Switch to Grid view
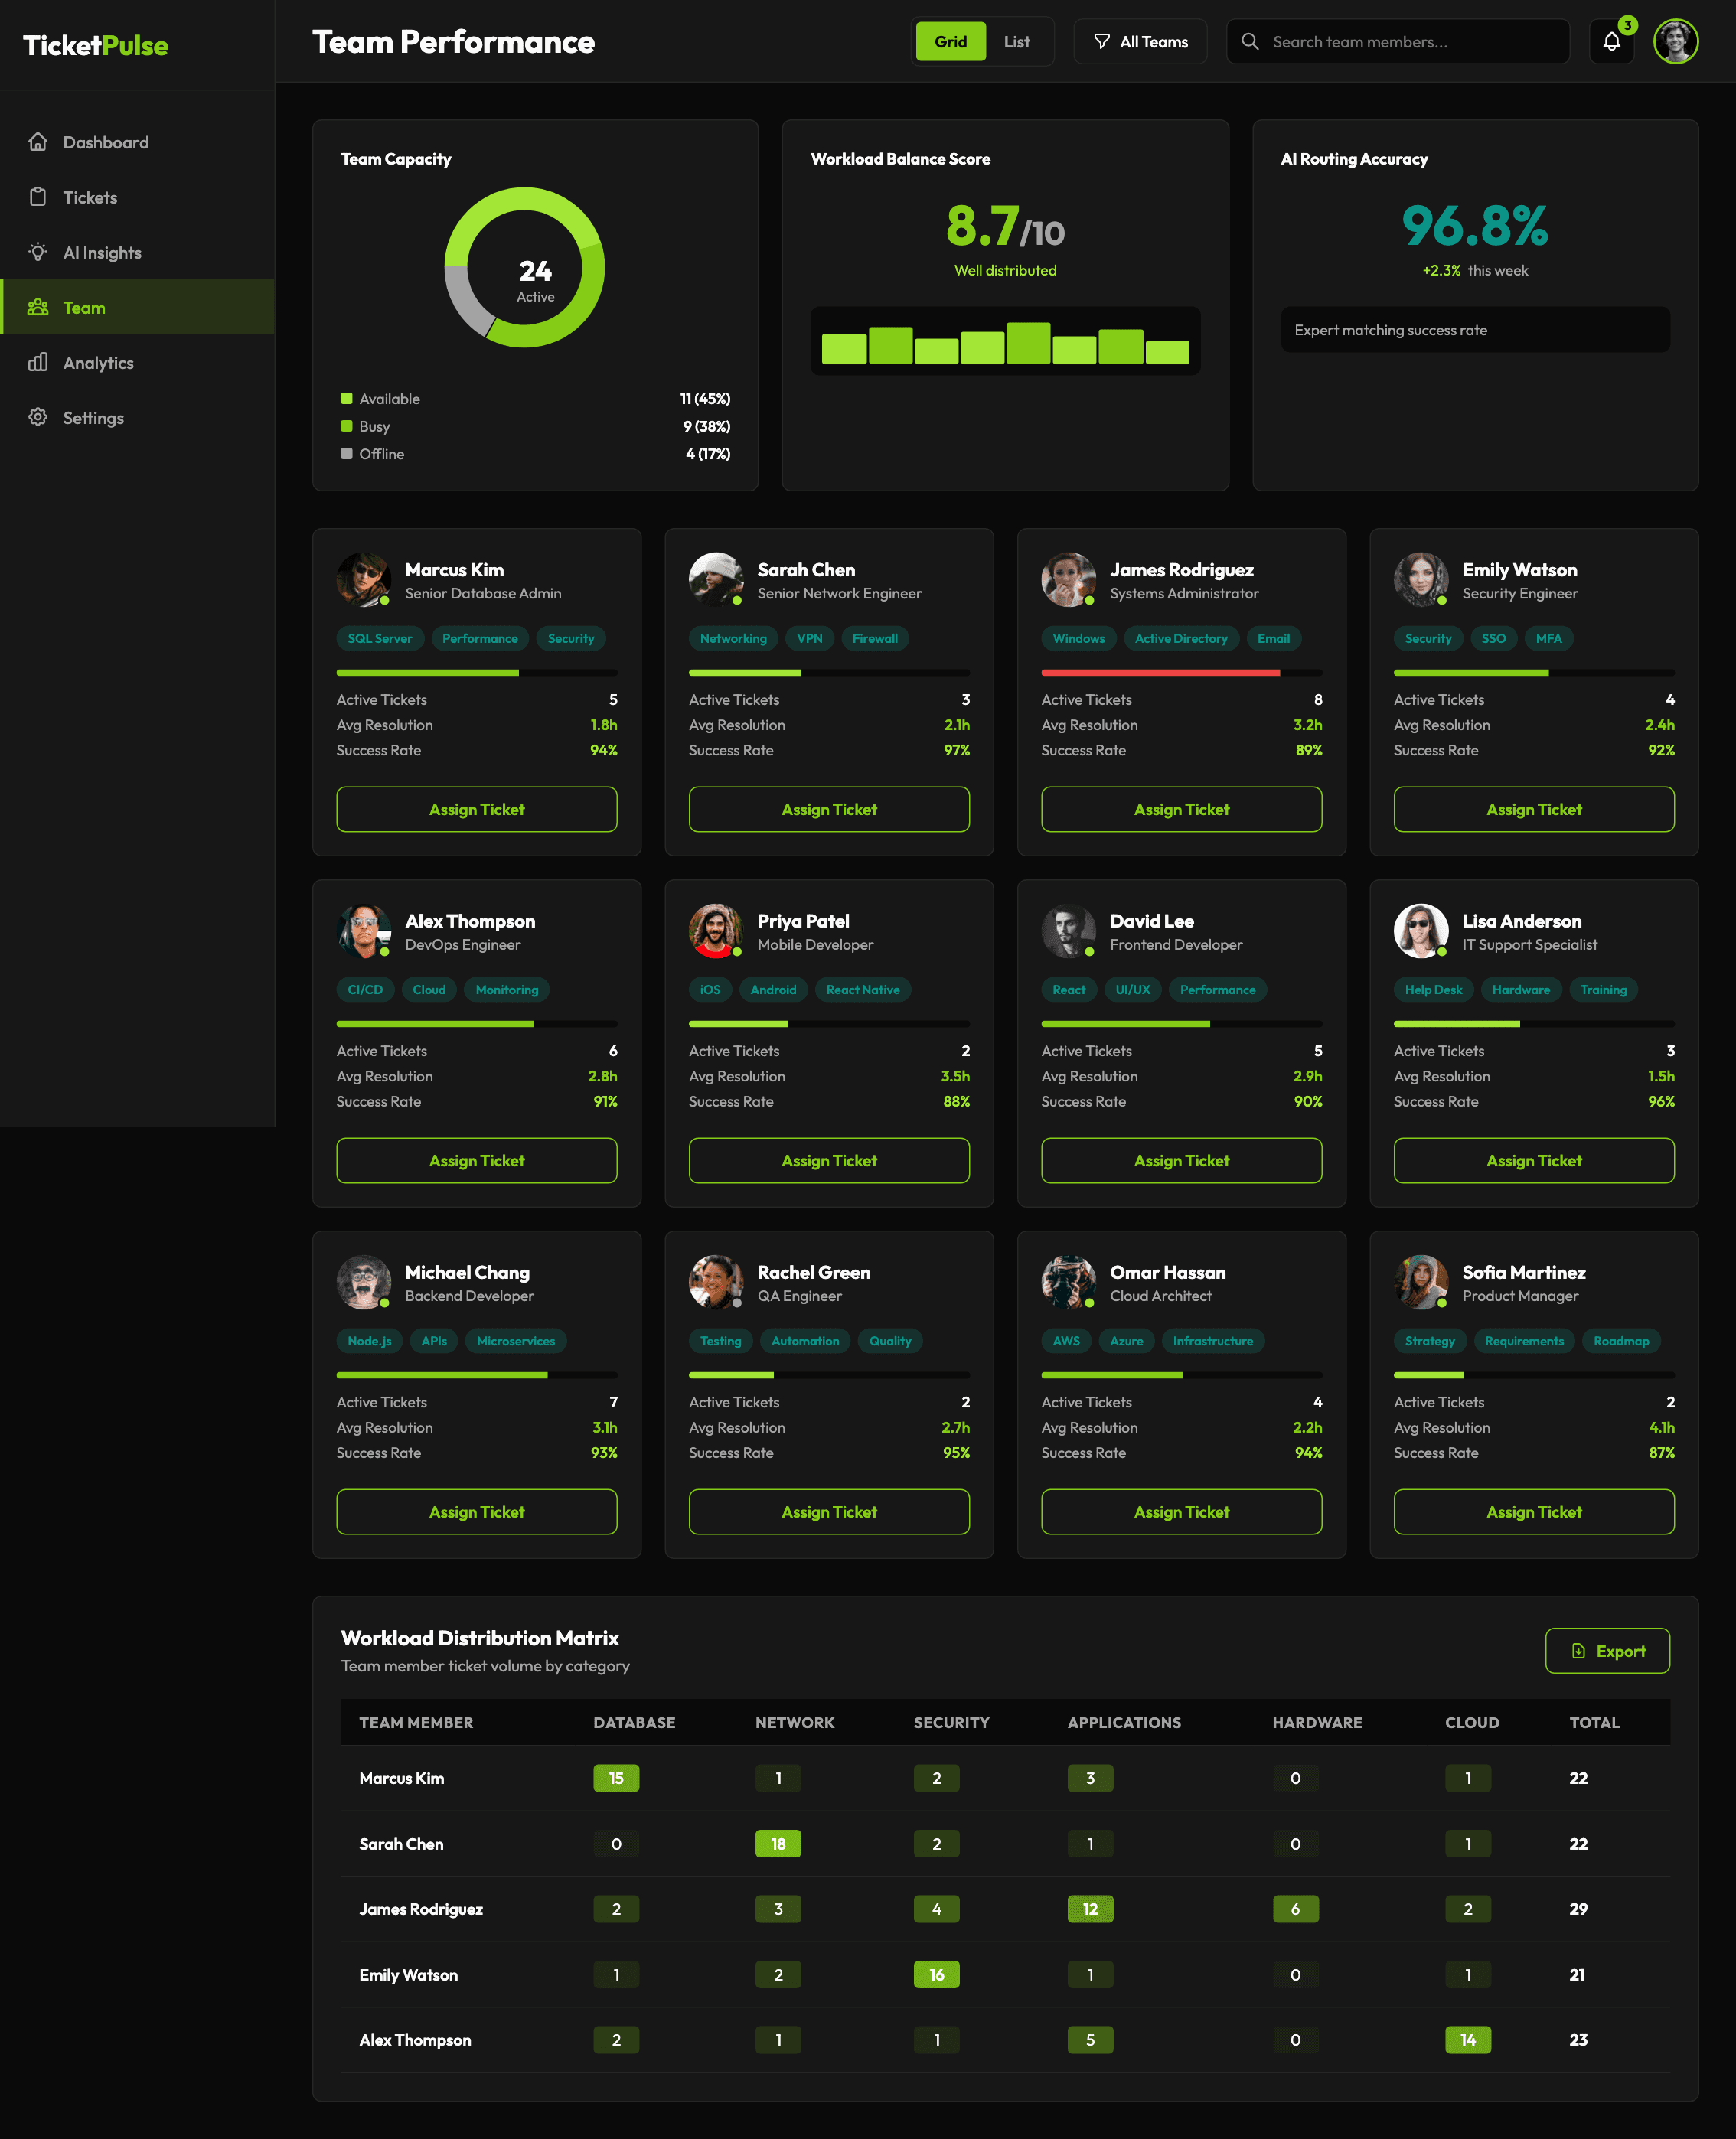Screen dimensions: 1736x2139 [x=950, y=42]
